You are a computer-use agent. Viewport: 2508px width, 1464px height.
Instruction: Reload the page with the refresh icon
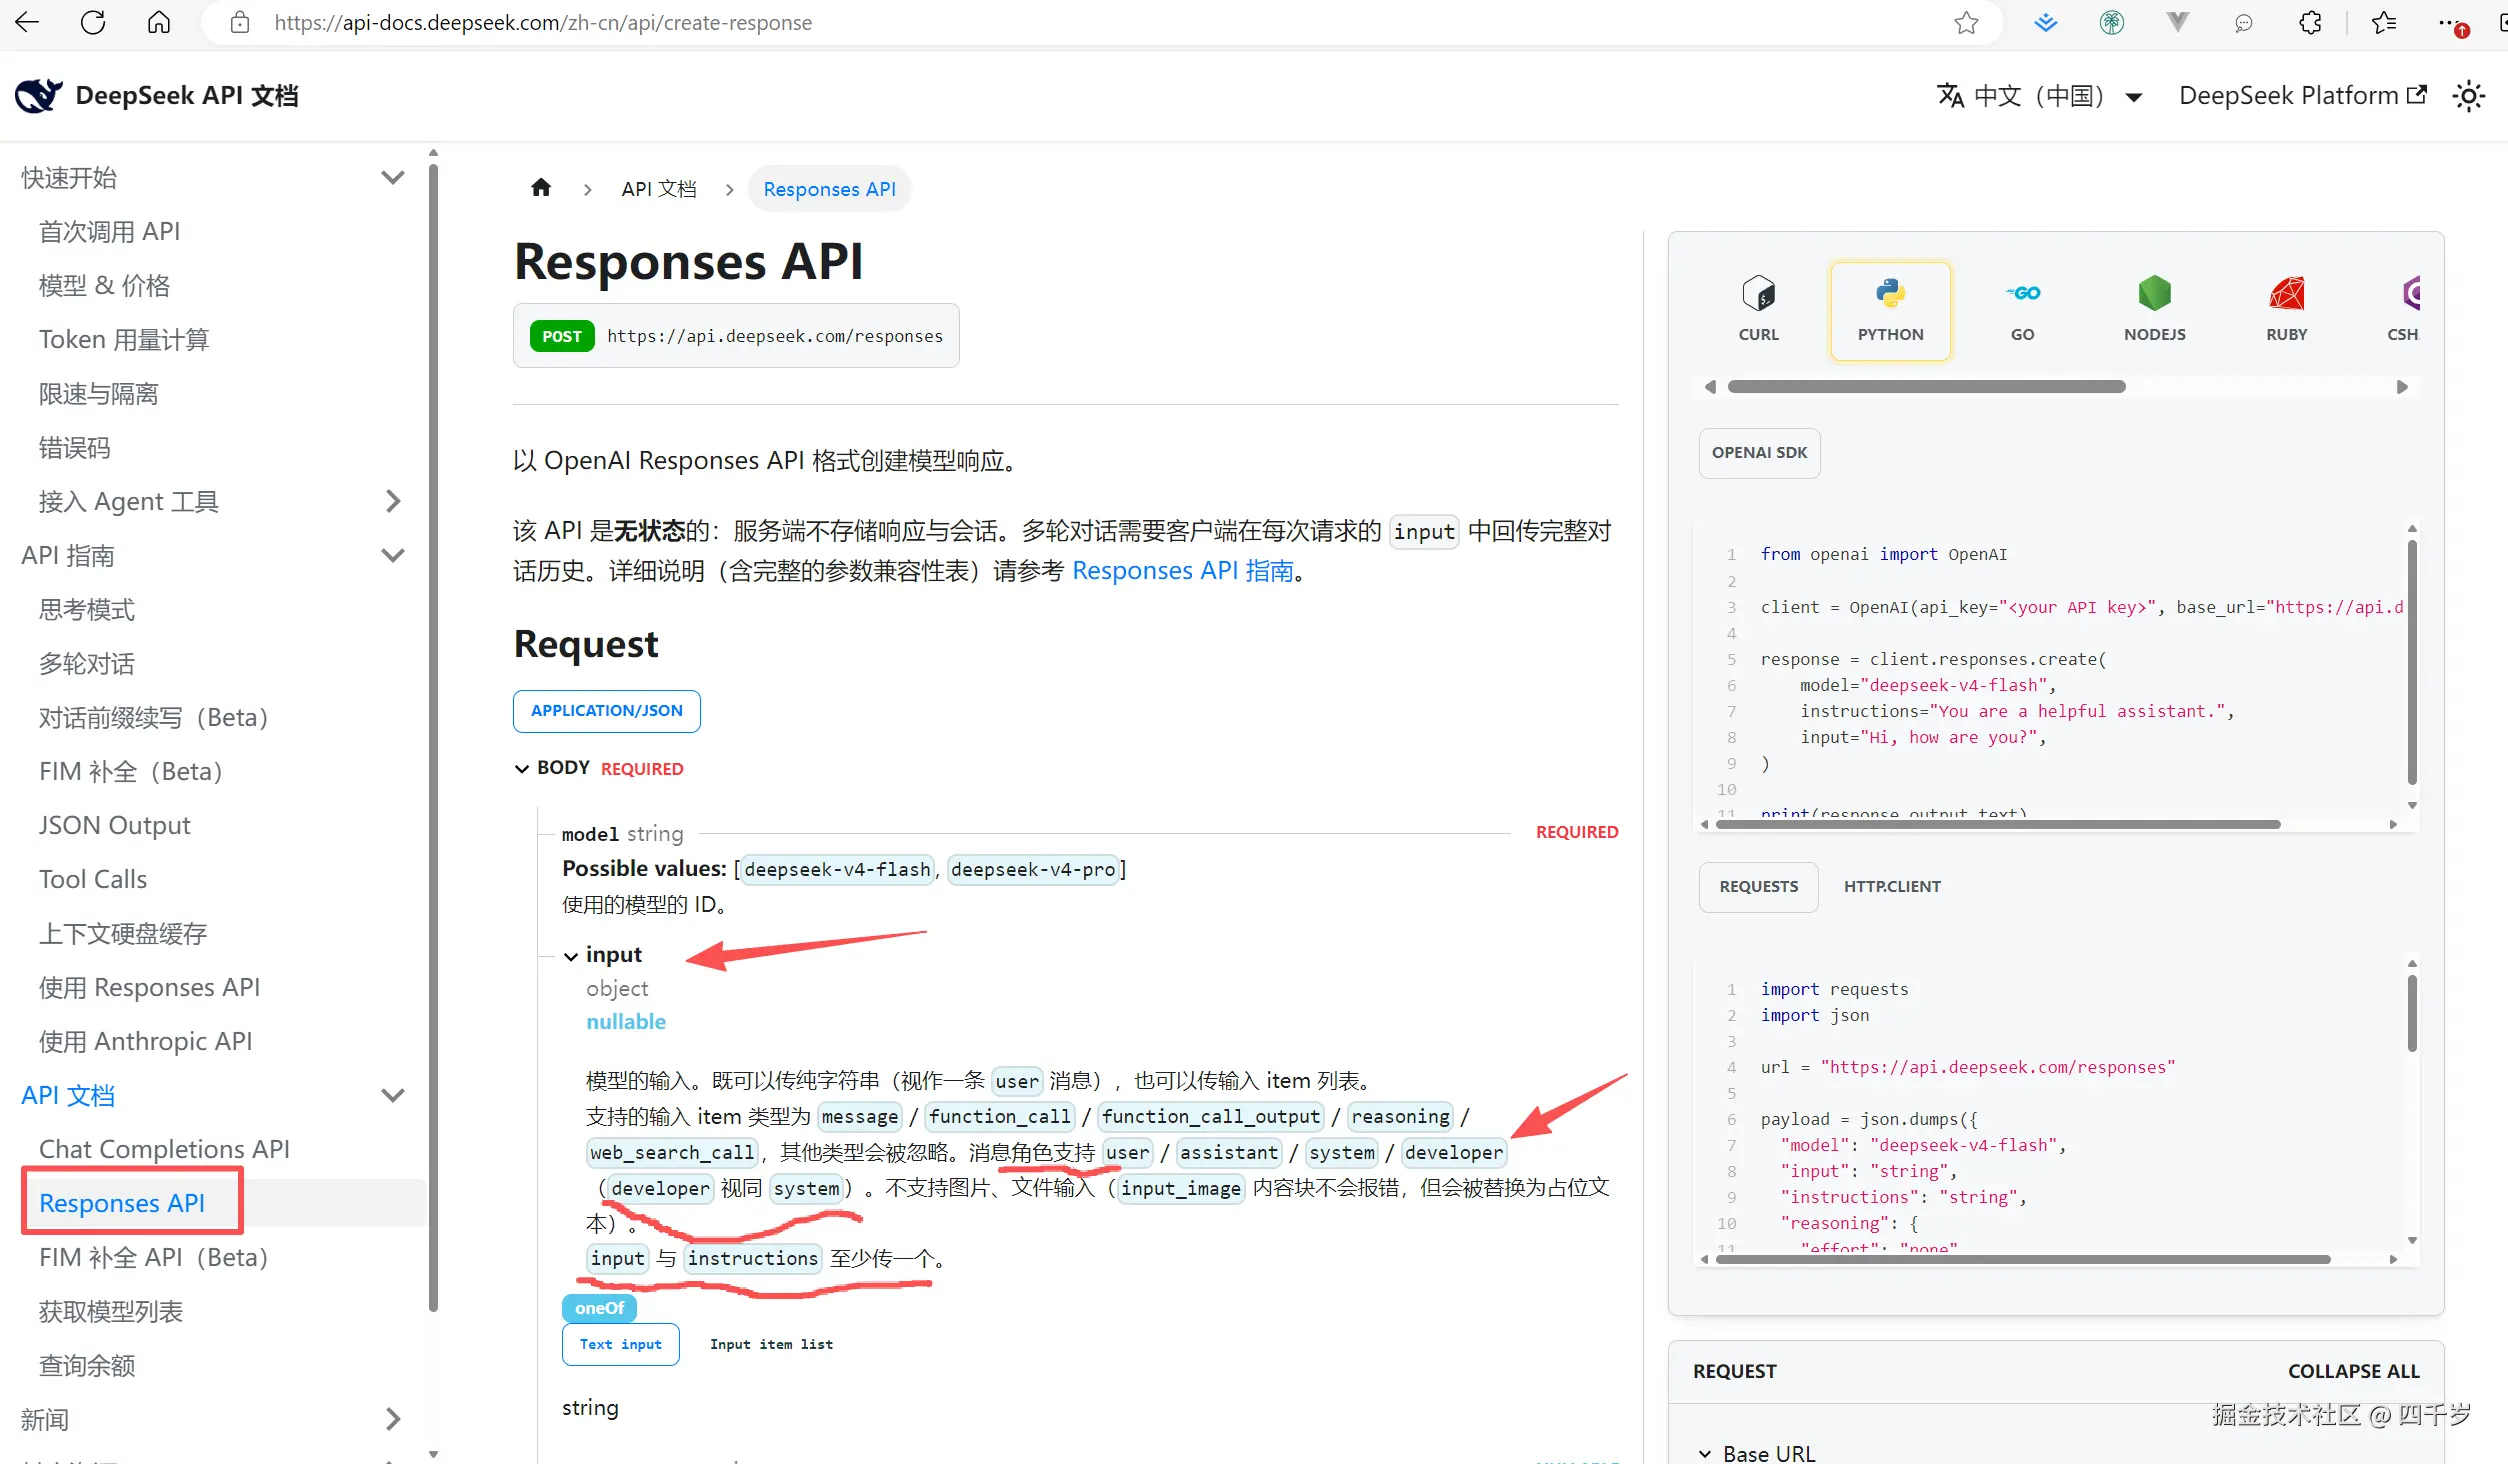tap(93, 22)
